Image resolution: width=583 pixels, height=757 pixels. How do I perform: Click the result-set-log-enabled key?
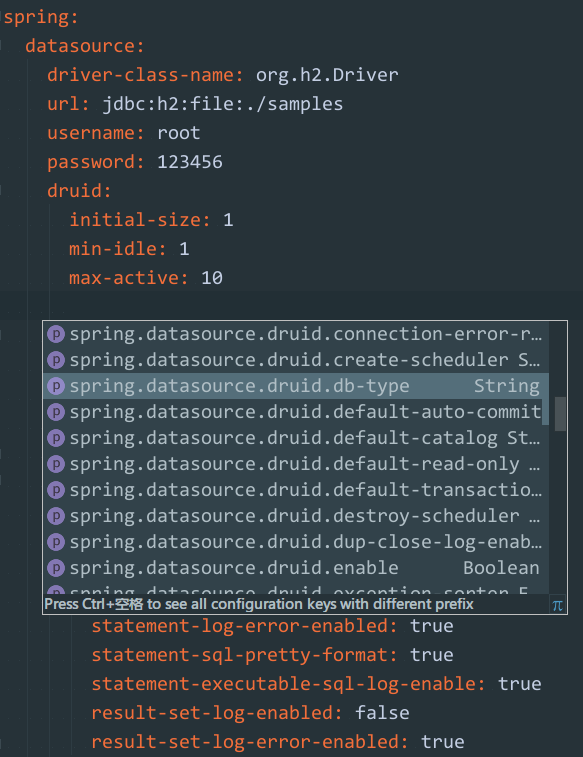tap(217, 713)
